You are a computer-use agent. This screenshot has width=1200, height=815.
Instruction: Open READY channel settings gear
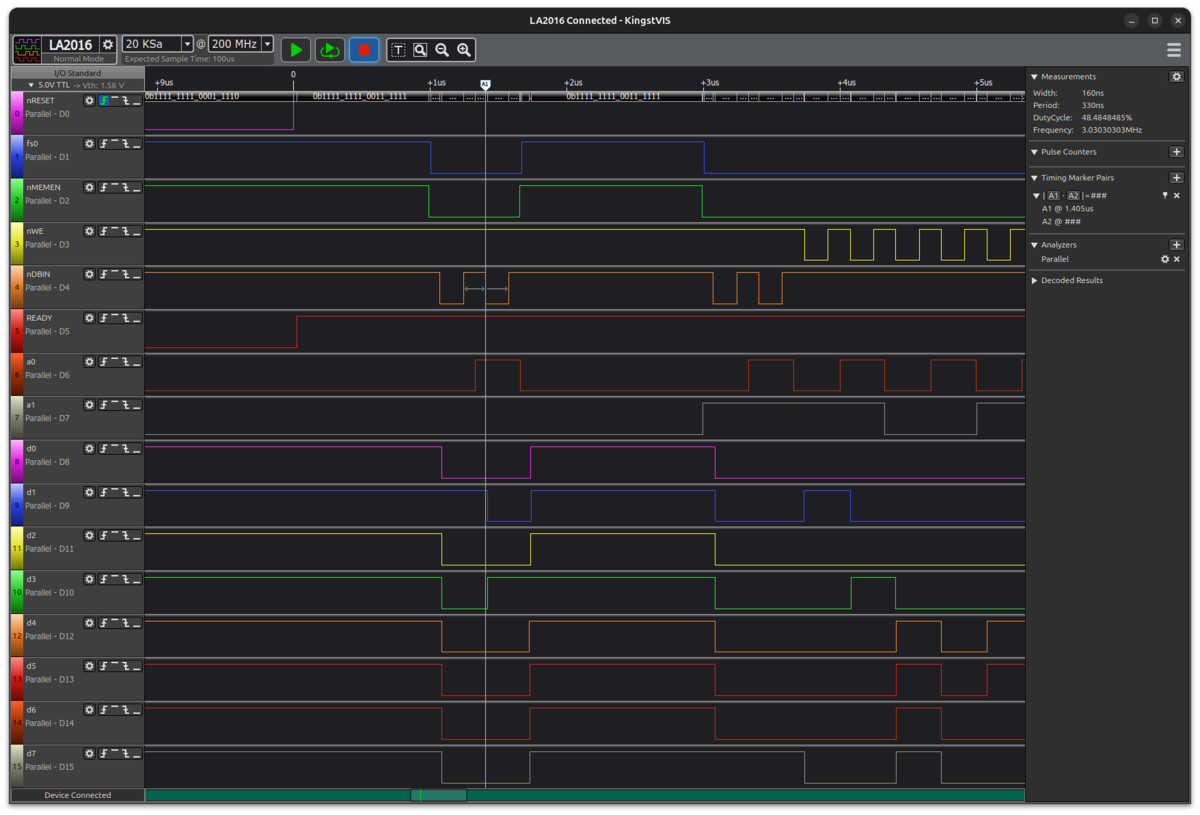click(89, 318)
